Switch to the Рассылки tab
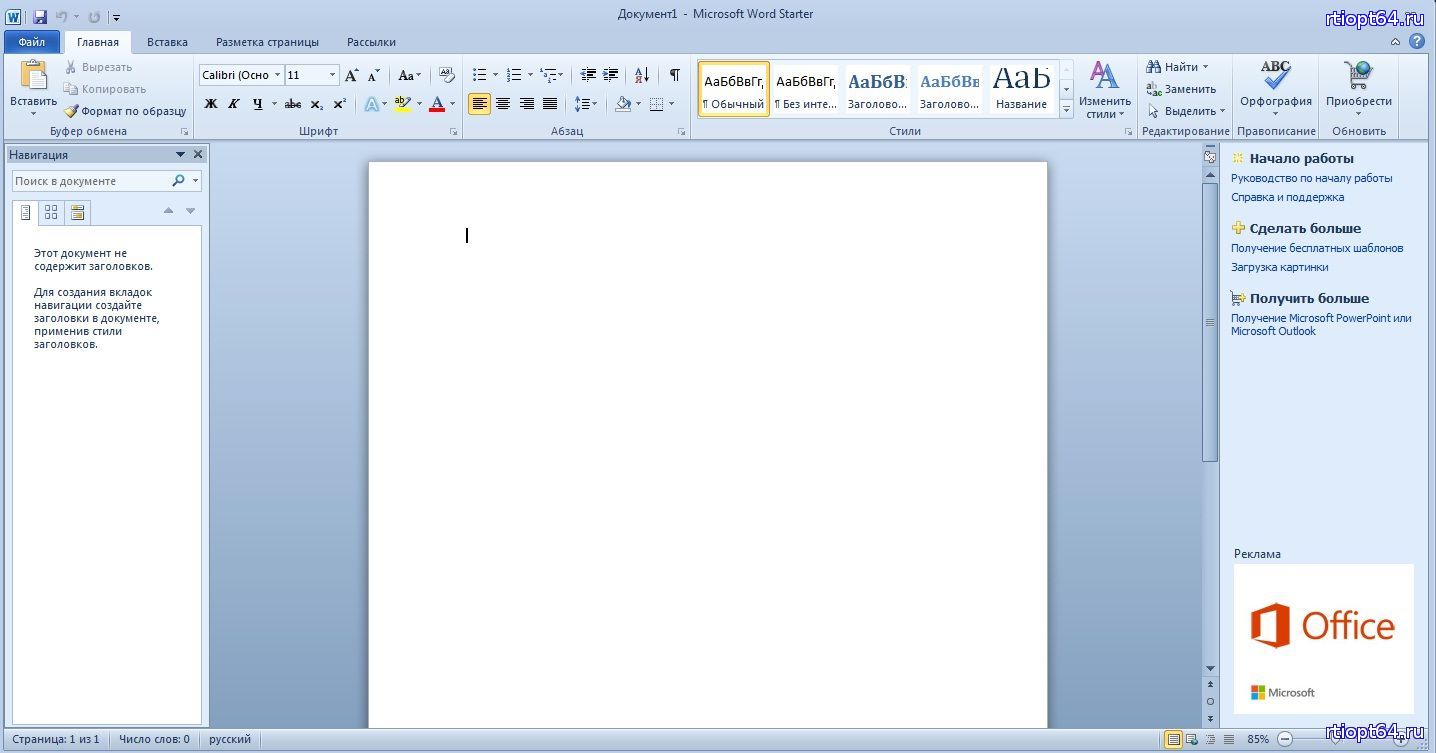The width and height of the screenshot is (1436, 753). point(371,42)
